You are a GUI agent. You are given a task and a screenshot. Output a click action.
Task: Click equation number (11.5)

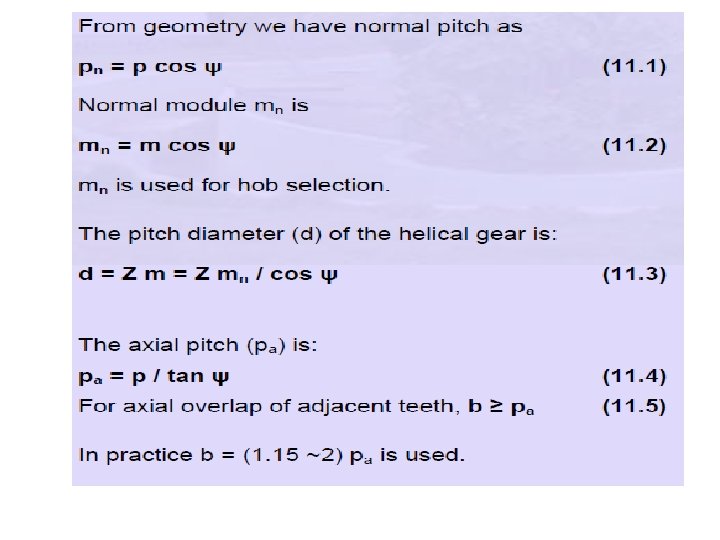click(634, 406)
